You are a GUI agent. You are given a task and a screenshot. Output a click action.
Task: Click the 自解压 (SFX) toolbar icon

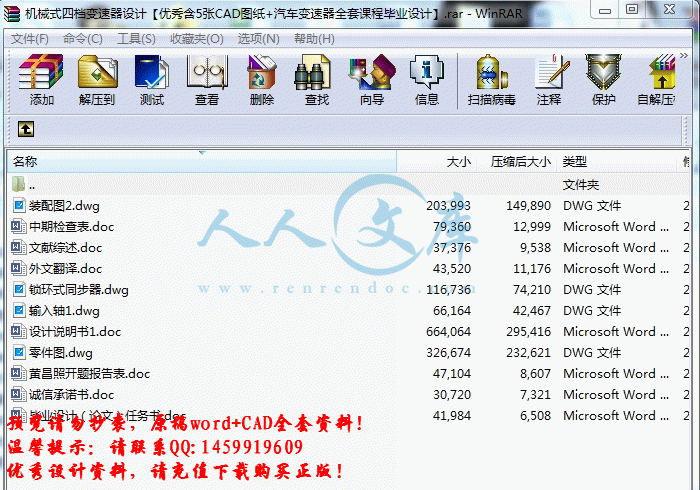(662, 72)
